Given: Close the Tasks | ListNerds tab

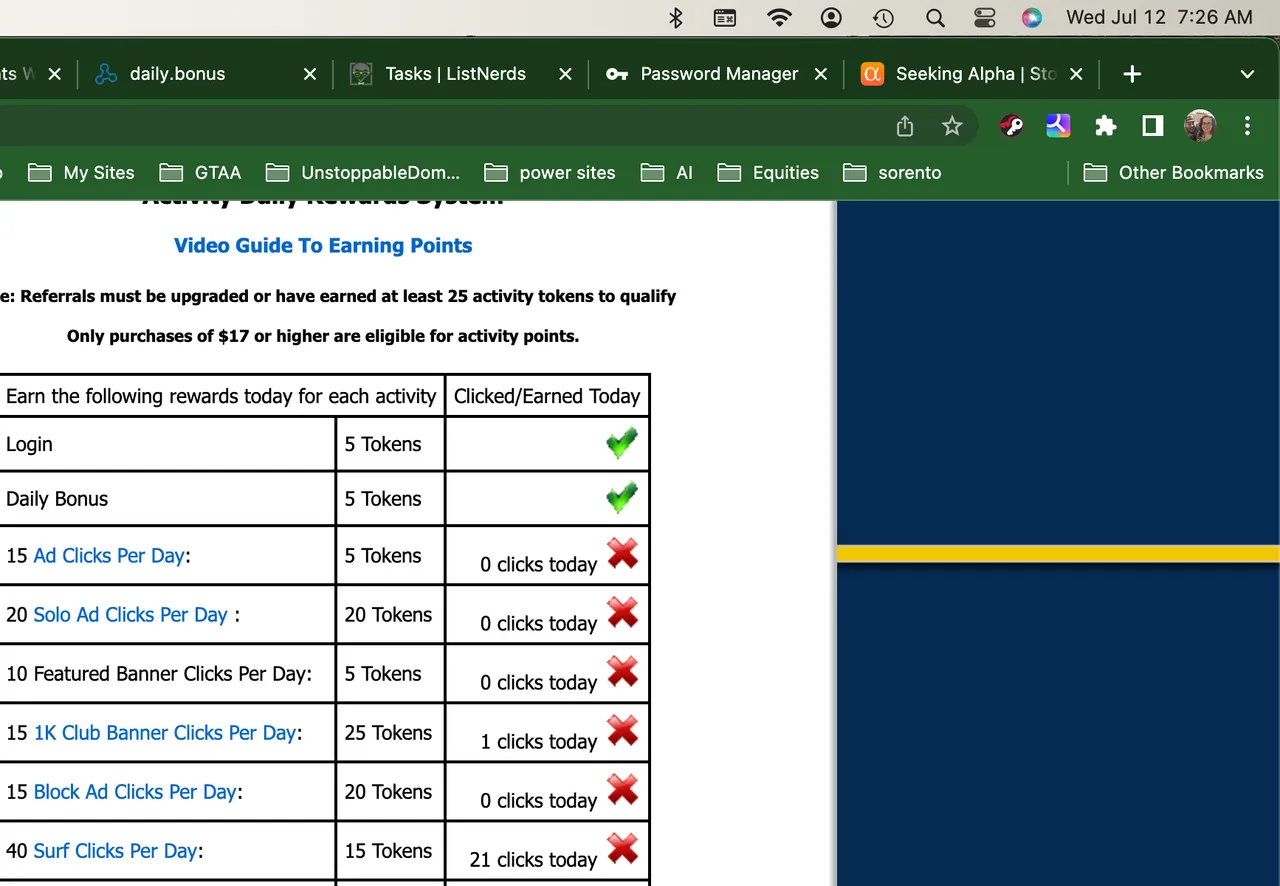Looking at the screenshot, I should click(565, 74).
